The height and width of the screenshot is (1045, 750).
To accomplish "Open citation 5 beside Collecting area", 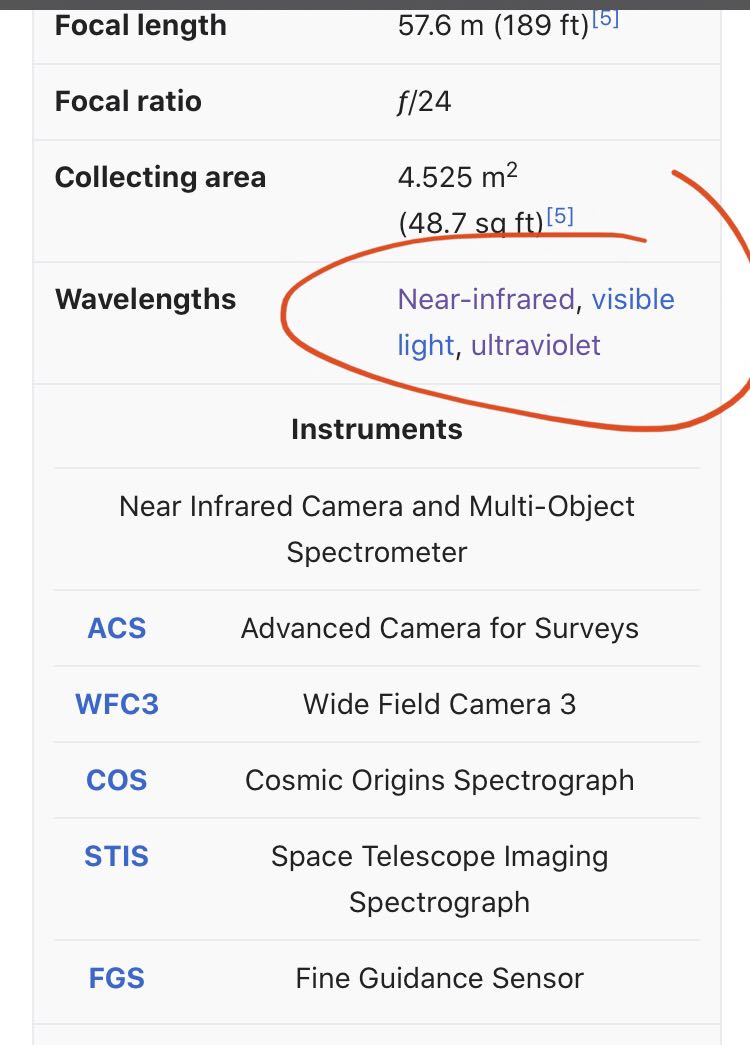I will 560,216.
